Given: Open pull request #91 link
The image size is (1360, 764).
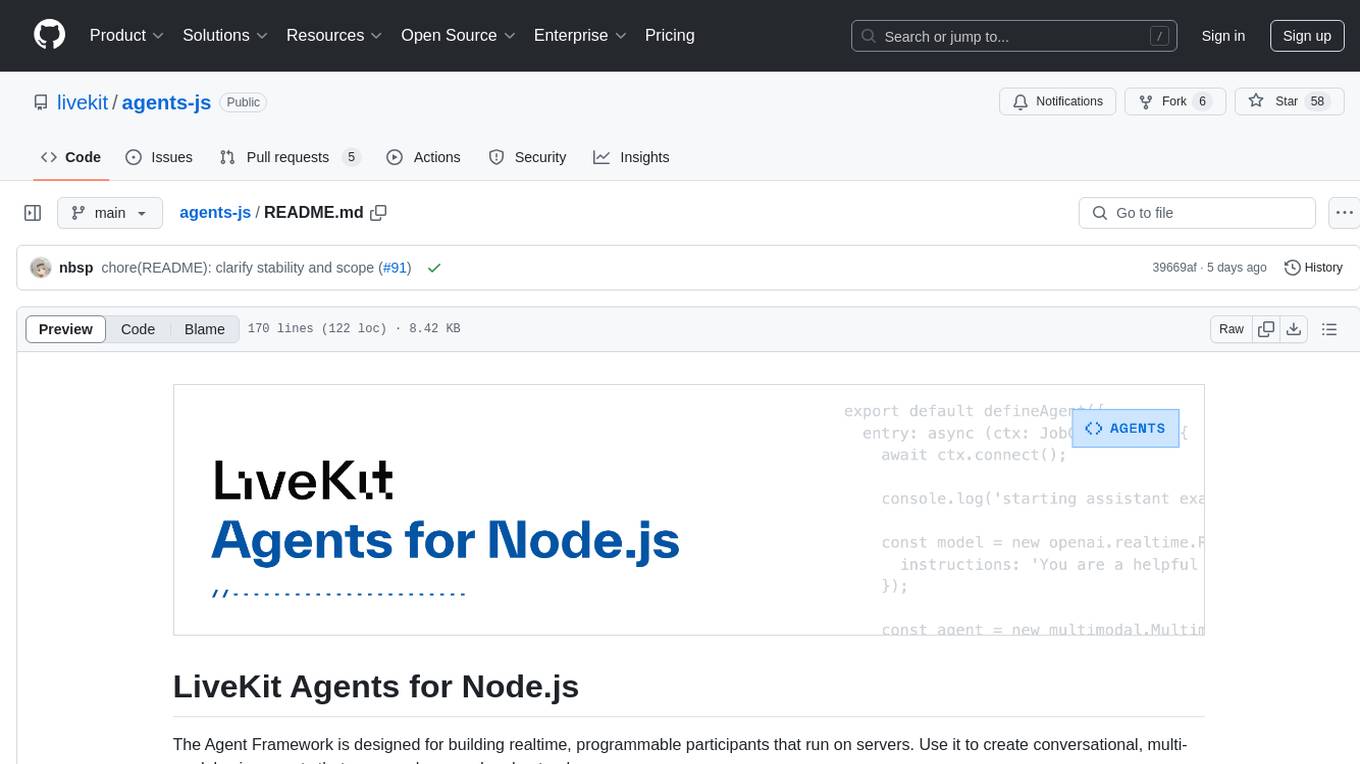Looking at the screenshot, I should (395, 268).
